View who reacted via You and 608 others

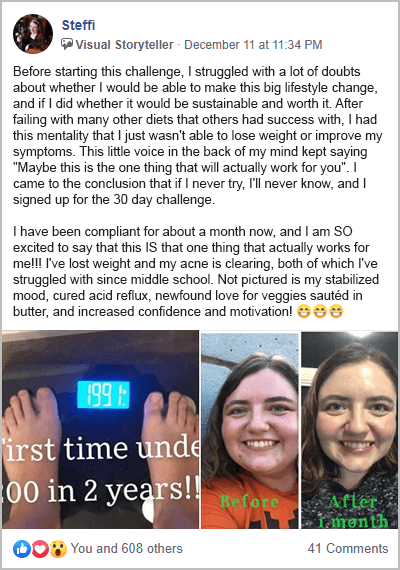point(127,549)
